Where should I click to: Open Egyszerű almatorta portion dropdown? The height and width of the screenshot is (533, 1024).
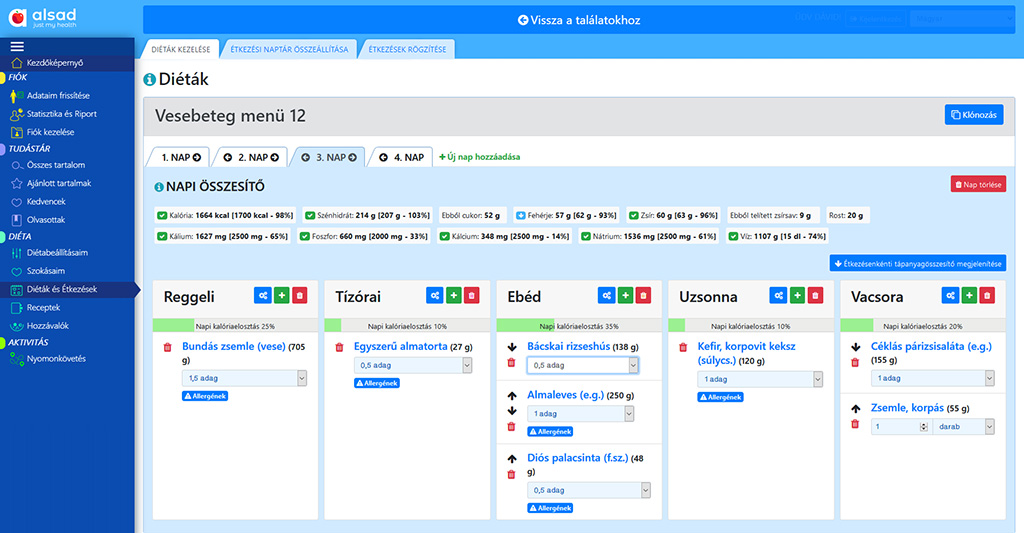(413, 366)
